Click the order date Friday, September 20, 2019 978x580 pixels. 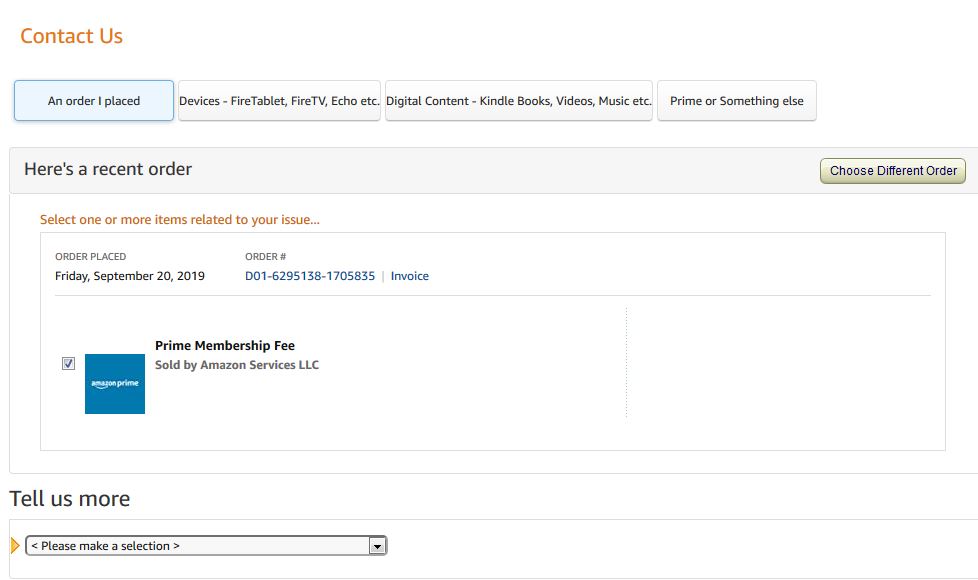130,276
